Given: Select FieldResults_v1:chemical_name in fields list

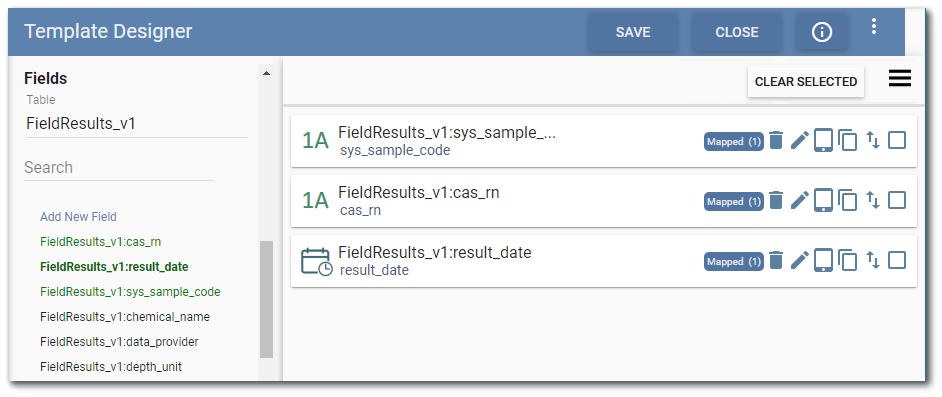Looking at the screenshot, I should pos(125,317).
